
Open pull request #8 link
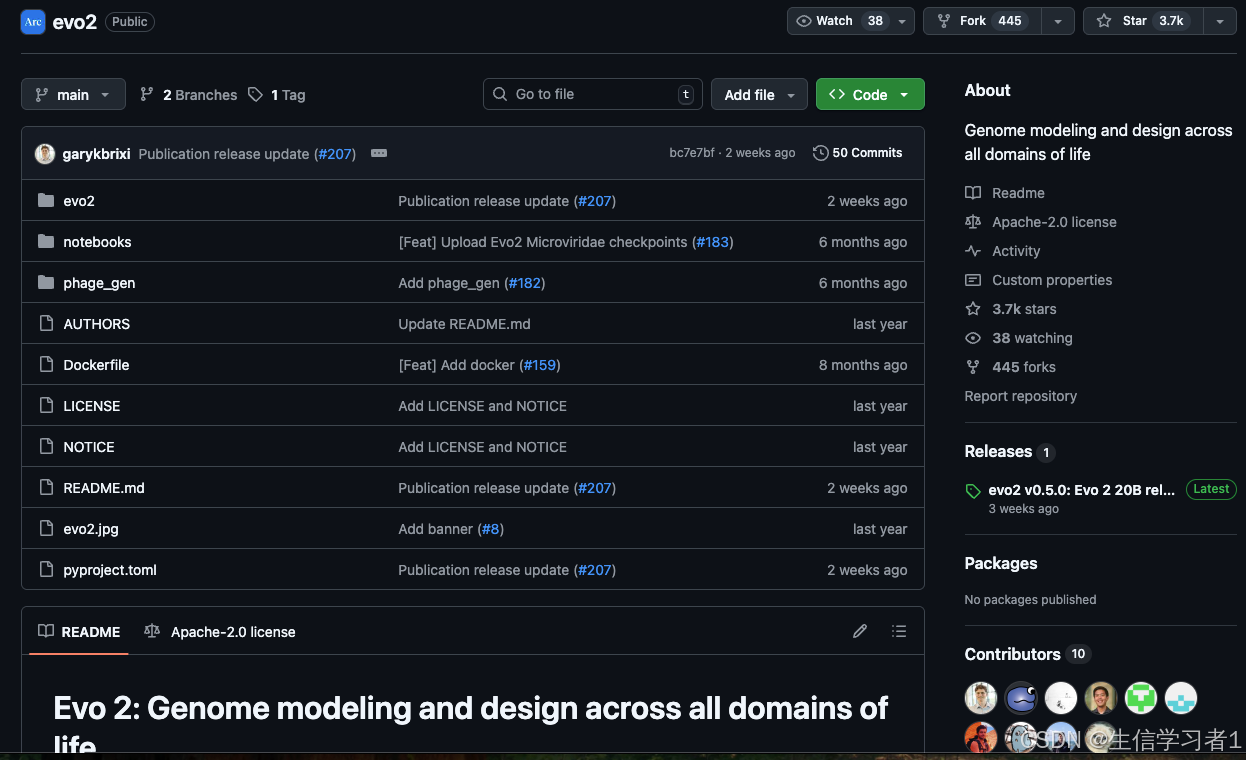click(490, 529)
